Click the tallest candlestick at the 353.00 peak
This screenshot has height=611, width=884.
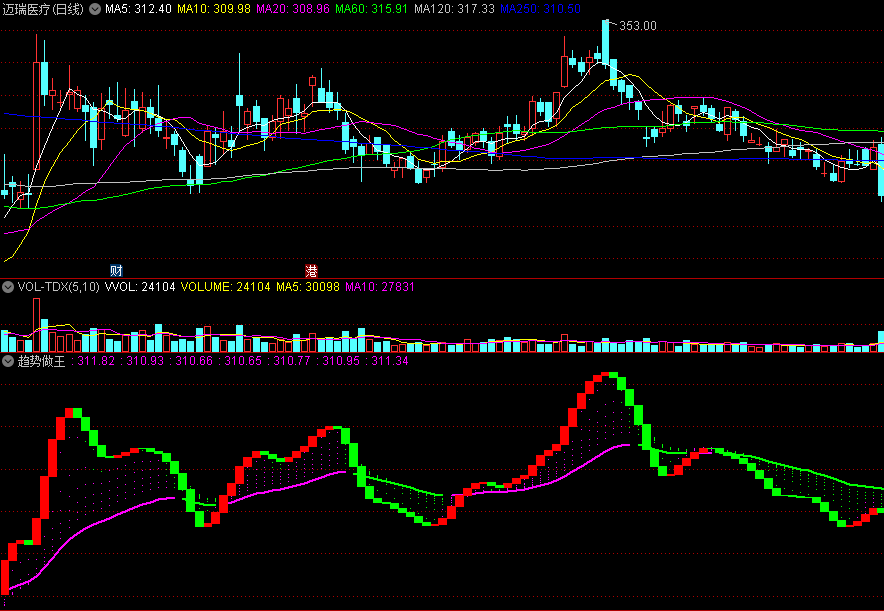[x=605, y=43]
